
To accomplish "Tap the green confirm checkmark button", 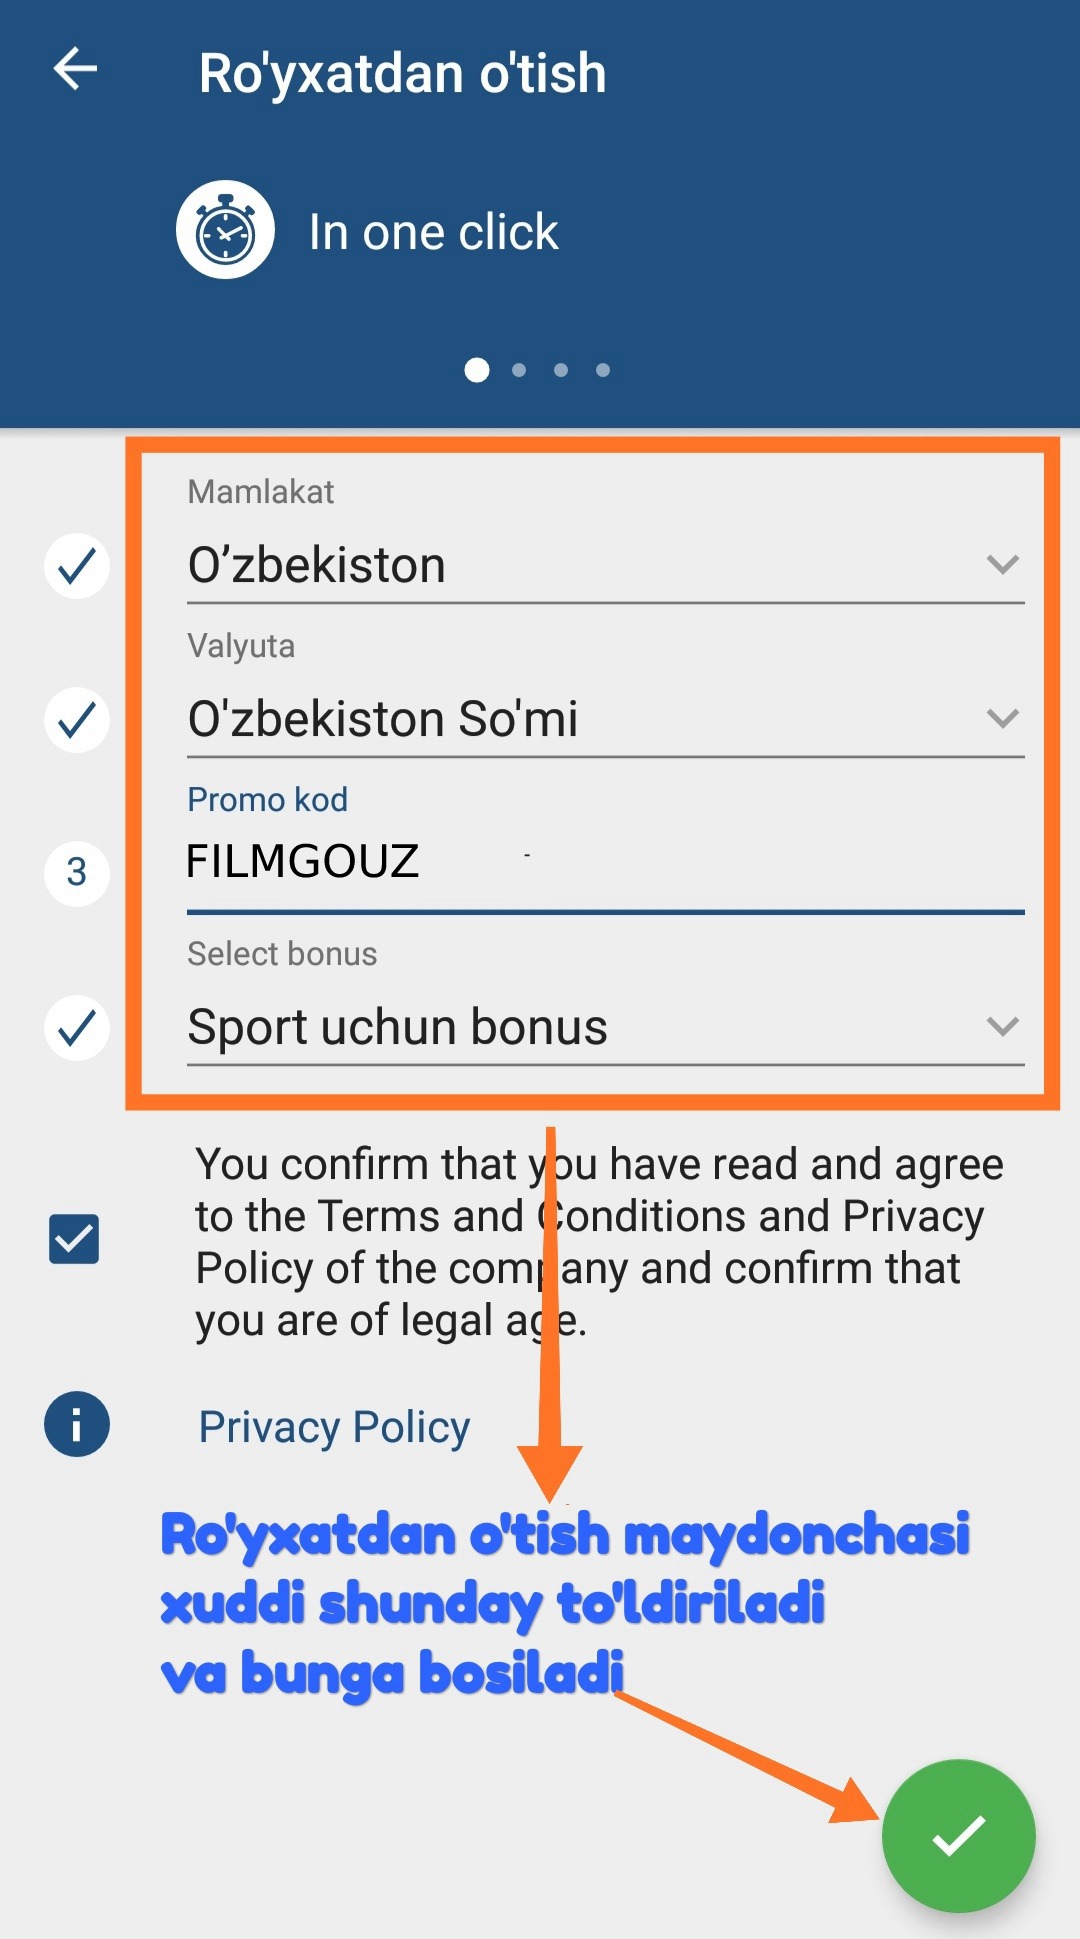I will pos(957,1835).
